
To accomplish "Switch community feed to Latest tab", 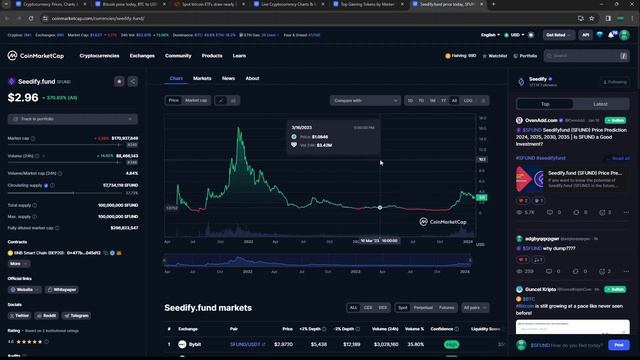I will point(600,104).
